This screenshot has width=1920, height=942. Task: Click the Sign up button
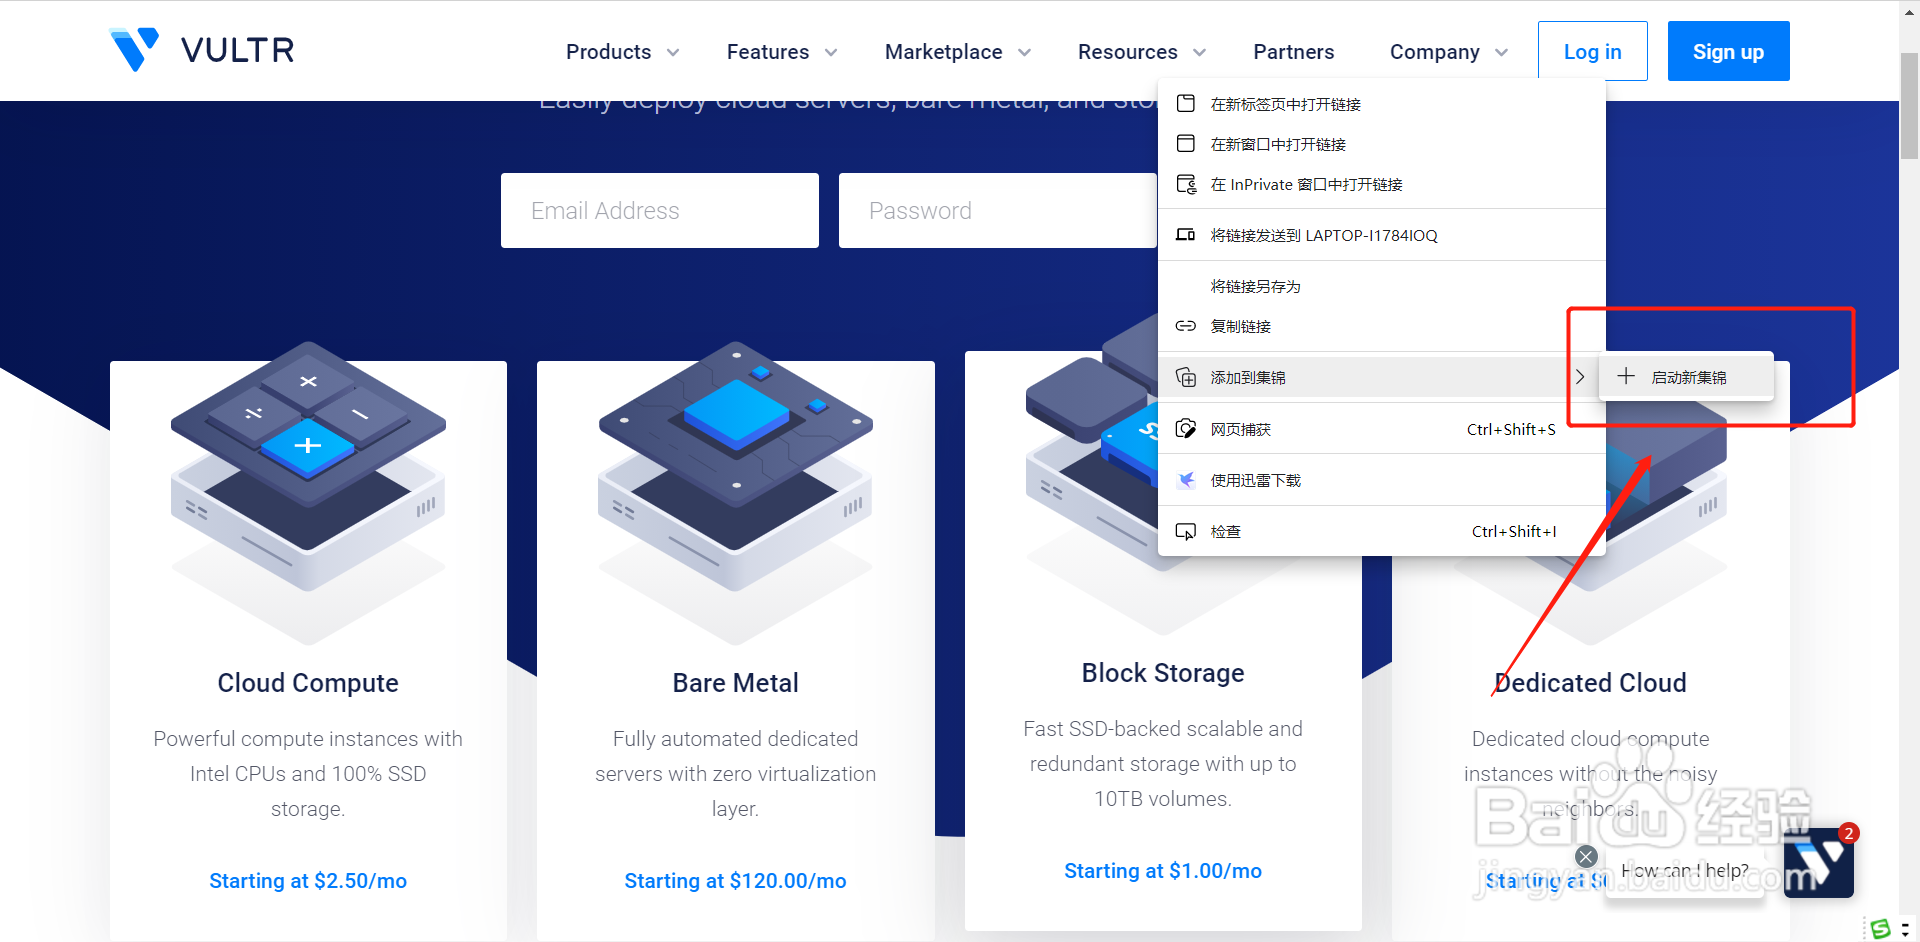click(x=1728, y=51)
